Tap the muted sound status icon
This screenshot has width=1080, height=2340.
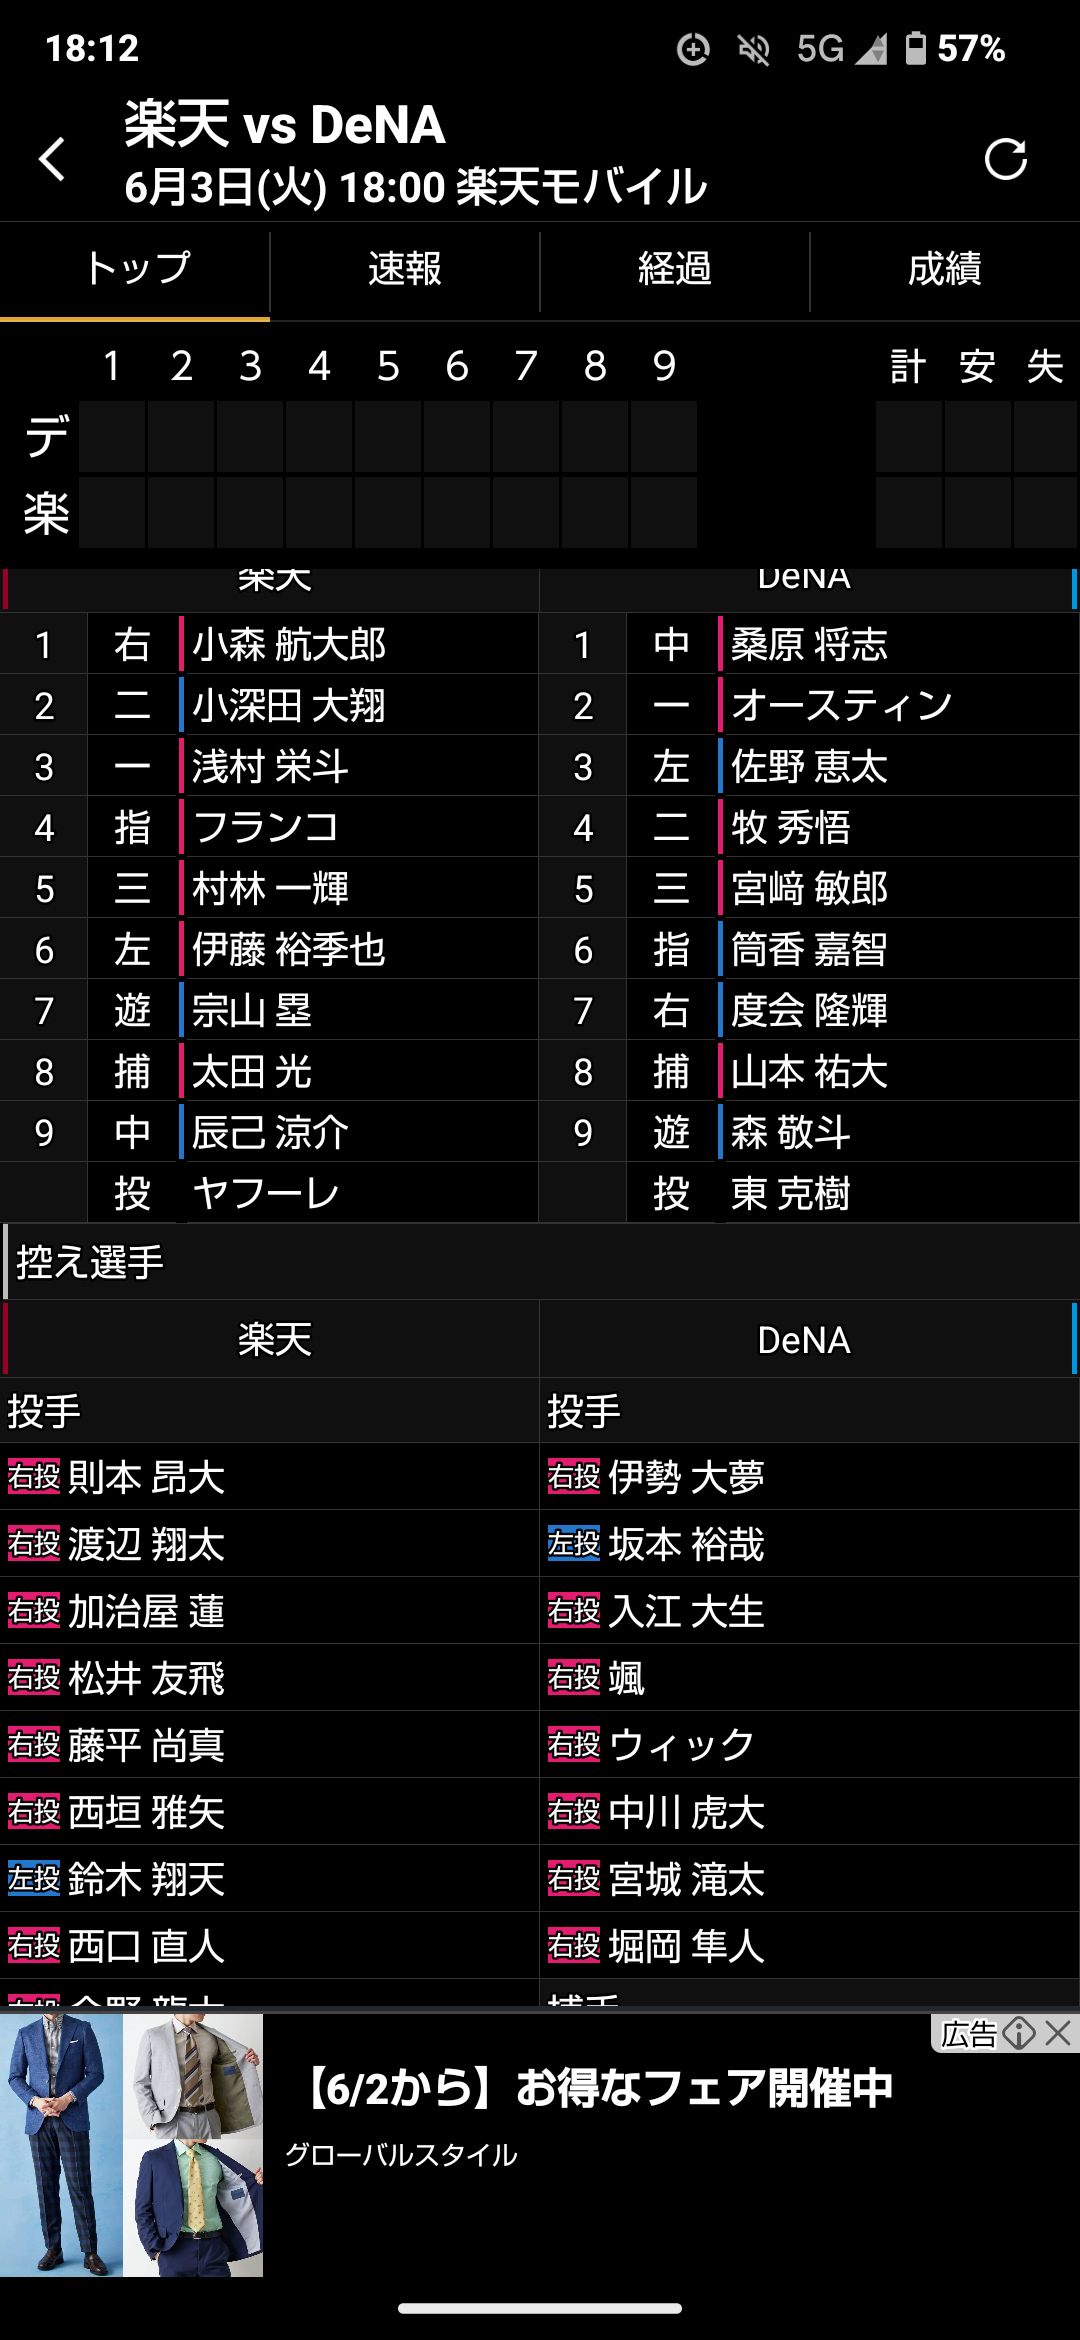(753, 48)
